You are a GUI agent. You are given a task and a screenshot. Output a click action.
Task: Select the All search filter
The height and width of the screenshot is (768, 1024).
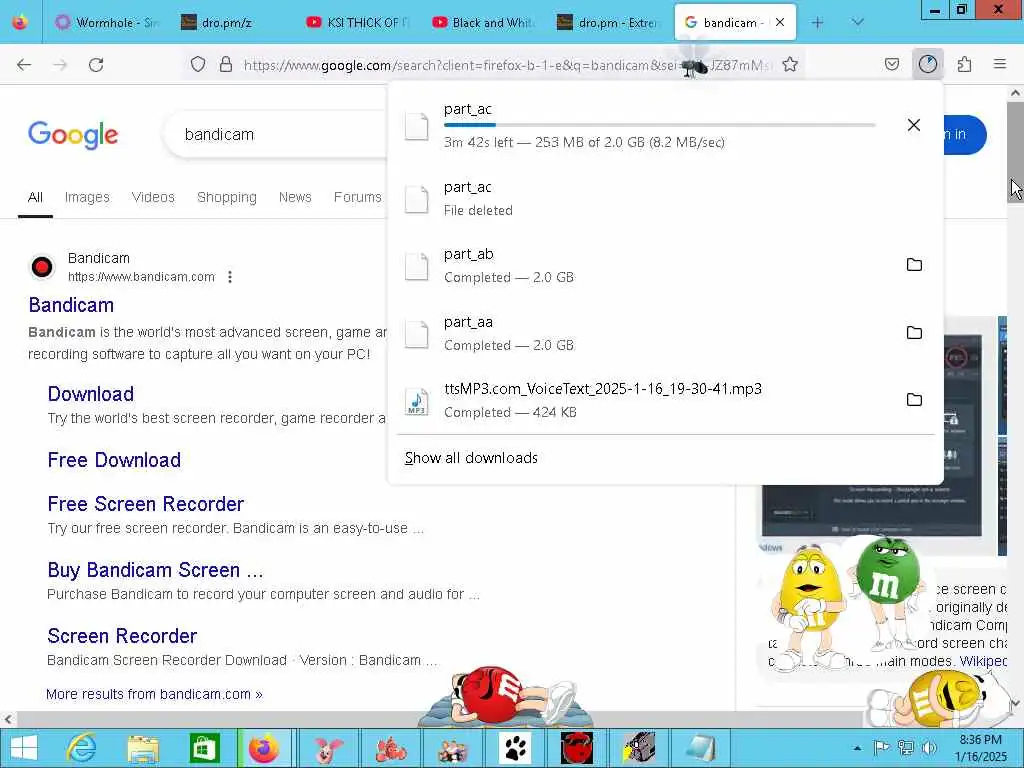(35, 197)
